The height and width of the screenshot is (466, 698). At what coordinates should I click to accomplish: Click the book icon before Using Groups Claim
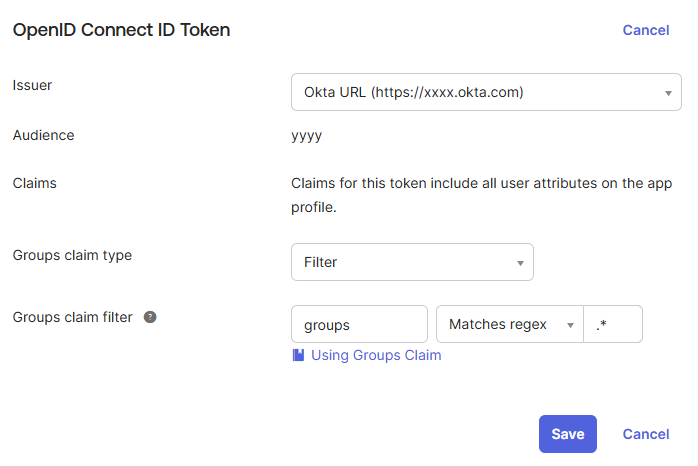(298, 355)
